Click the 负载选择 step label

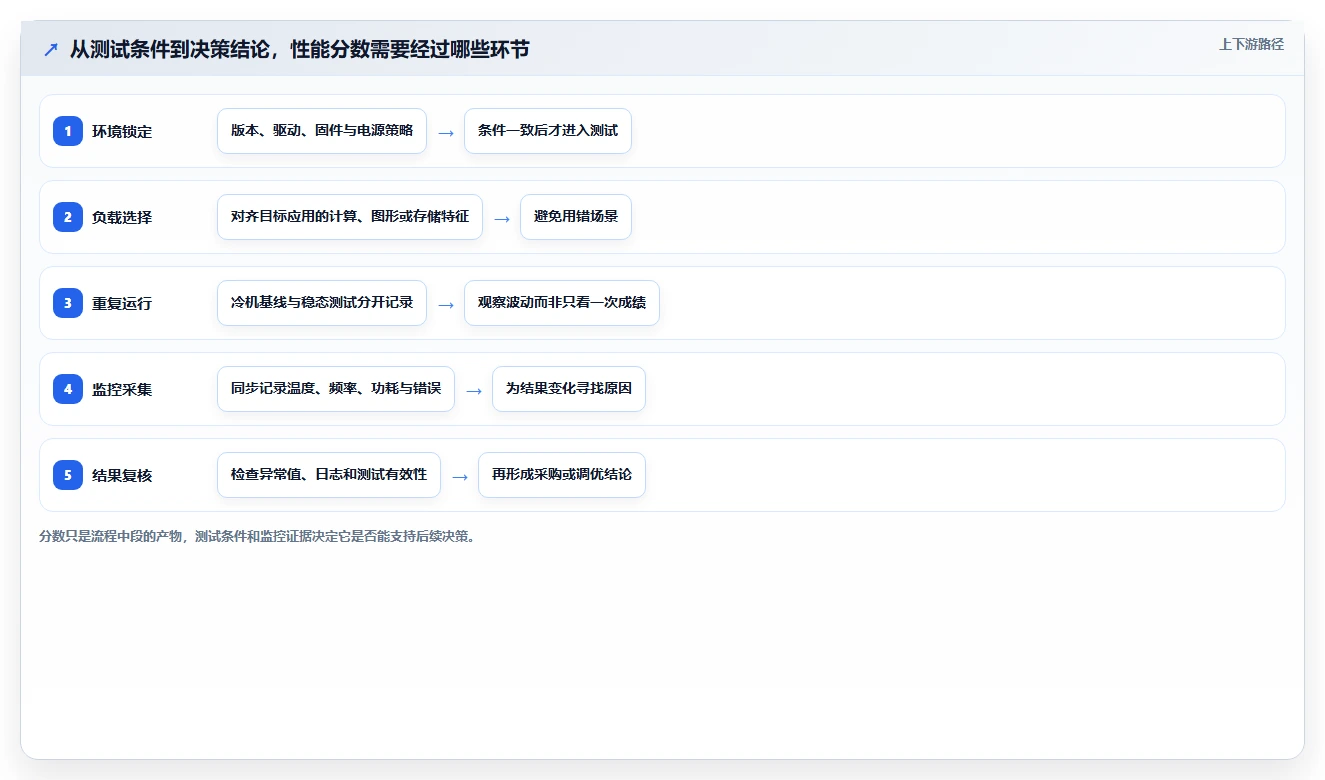122,218
